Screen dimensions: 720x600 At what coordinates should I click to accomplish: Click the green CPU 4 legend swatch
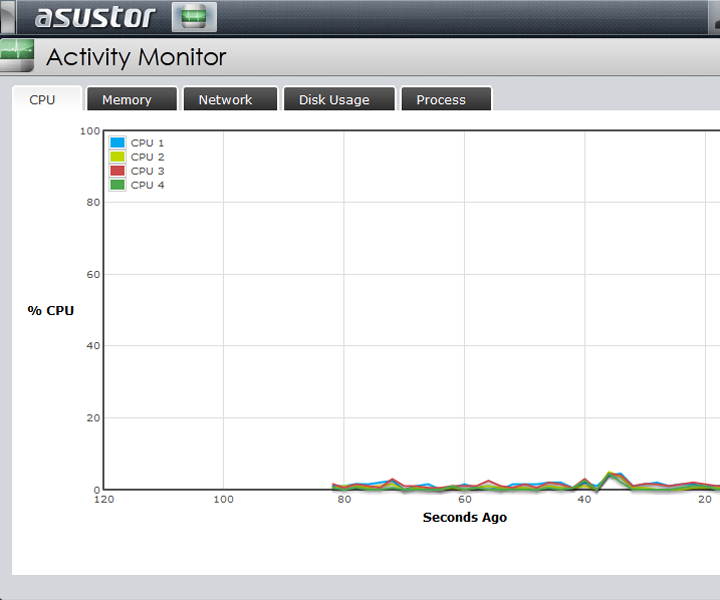coord(117,185)
